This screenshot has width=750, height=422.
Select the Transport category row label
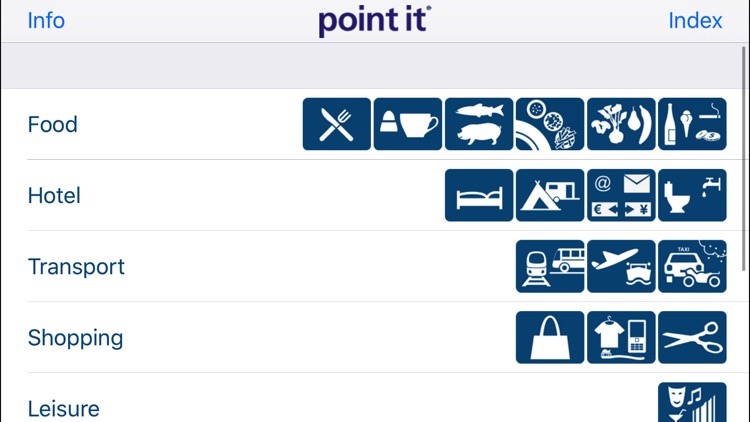76,267
